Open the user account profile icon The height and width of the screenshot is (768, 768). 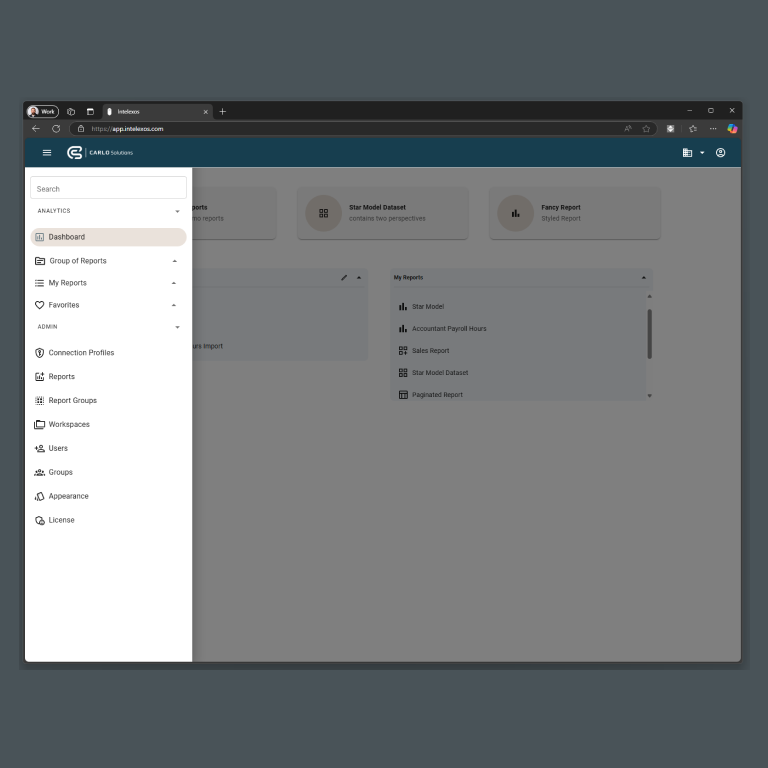tap(720, 153)
